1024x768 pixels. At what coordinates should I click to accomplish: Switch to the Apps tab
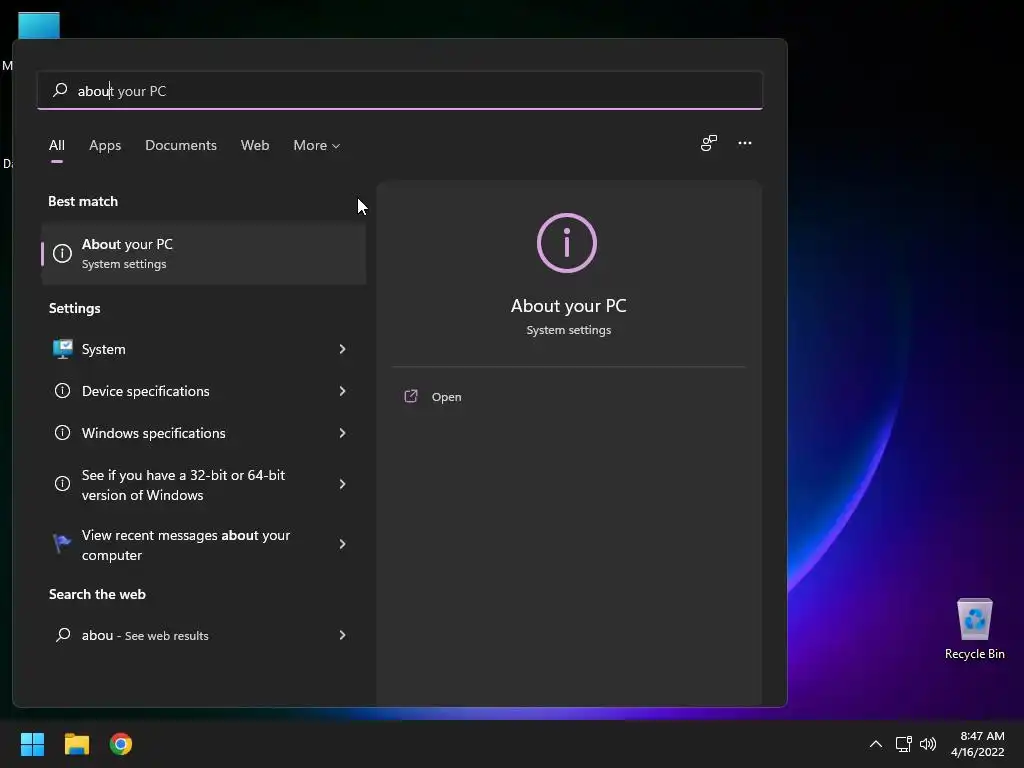point(105,145)
